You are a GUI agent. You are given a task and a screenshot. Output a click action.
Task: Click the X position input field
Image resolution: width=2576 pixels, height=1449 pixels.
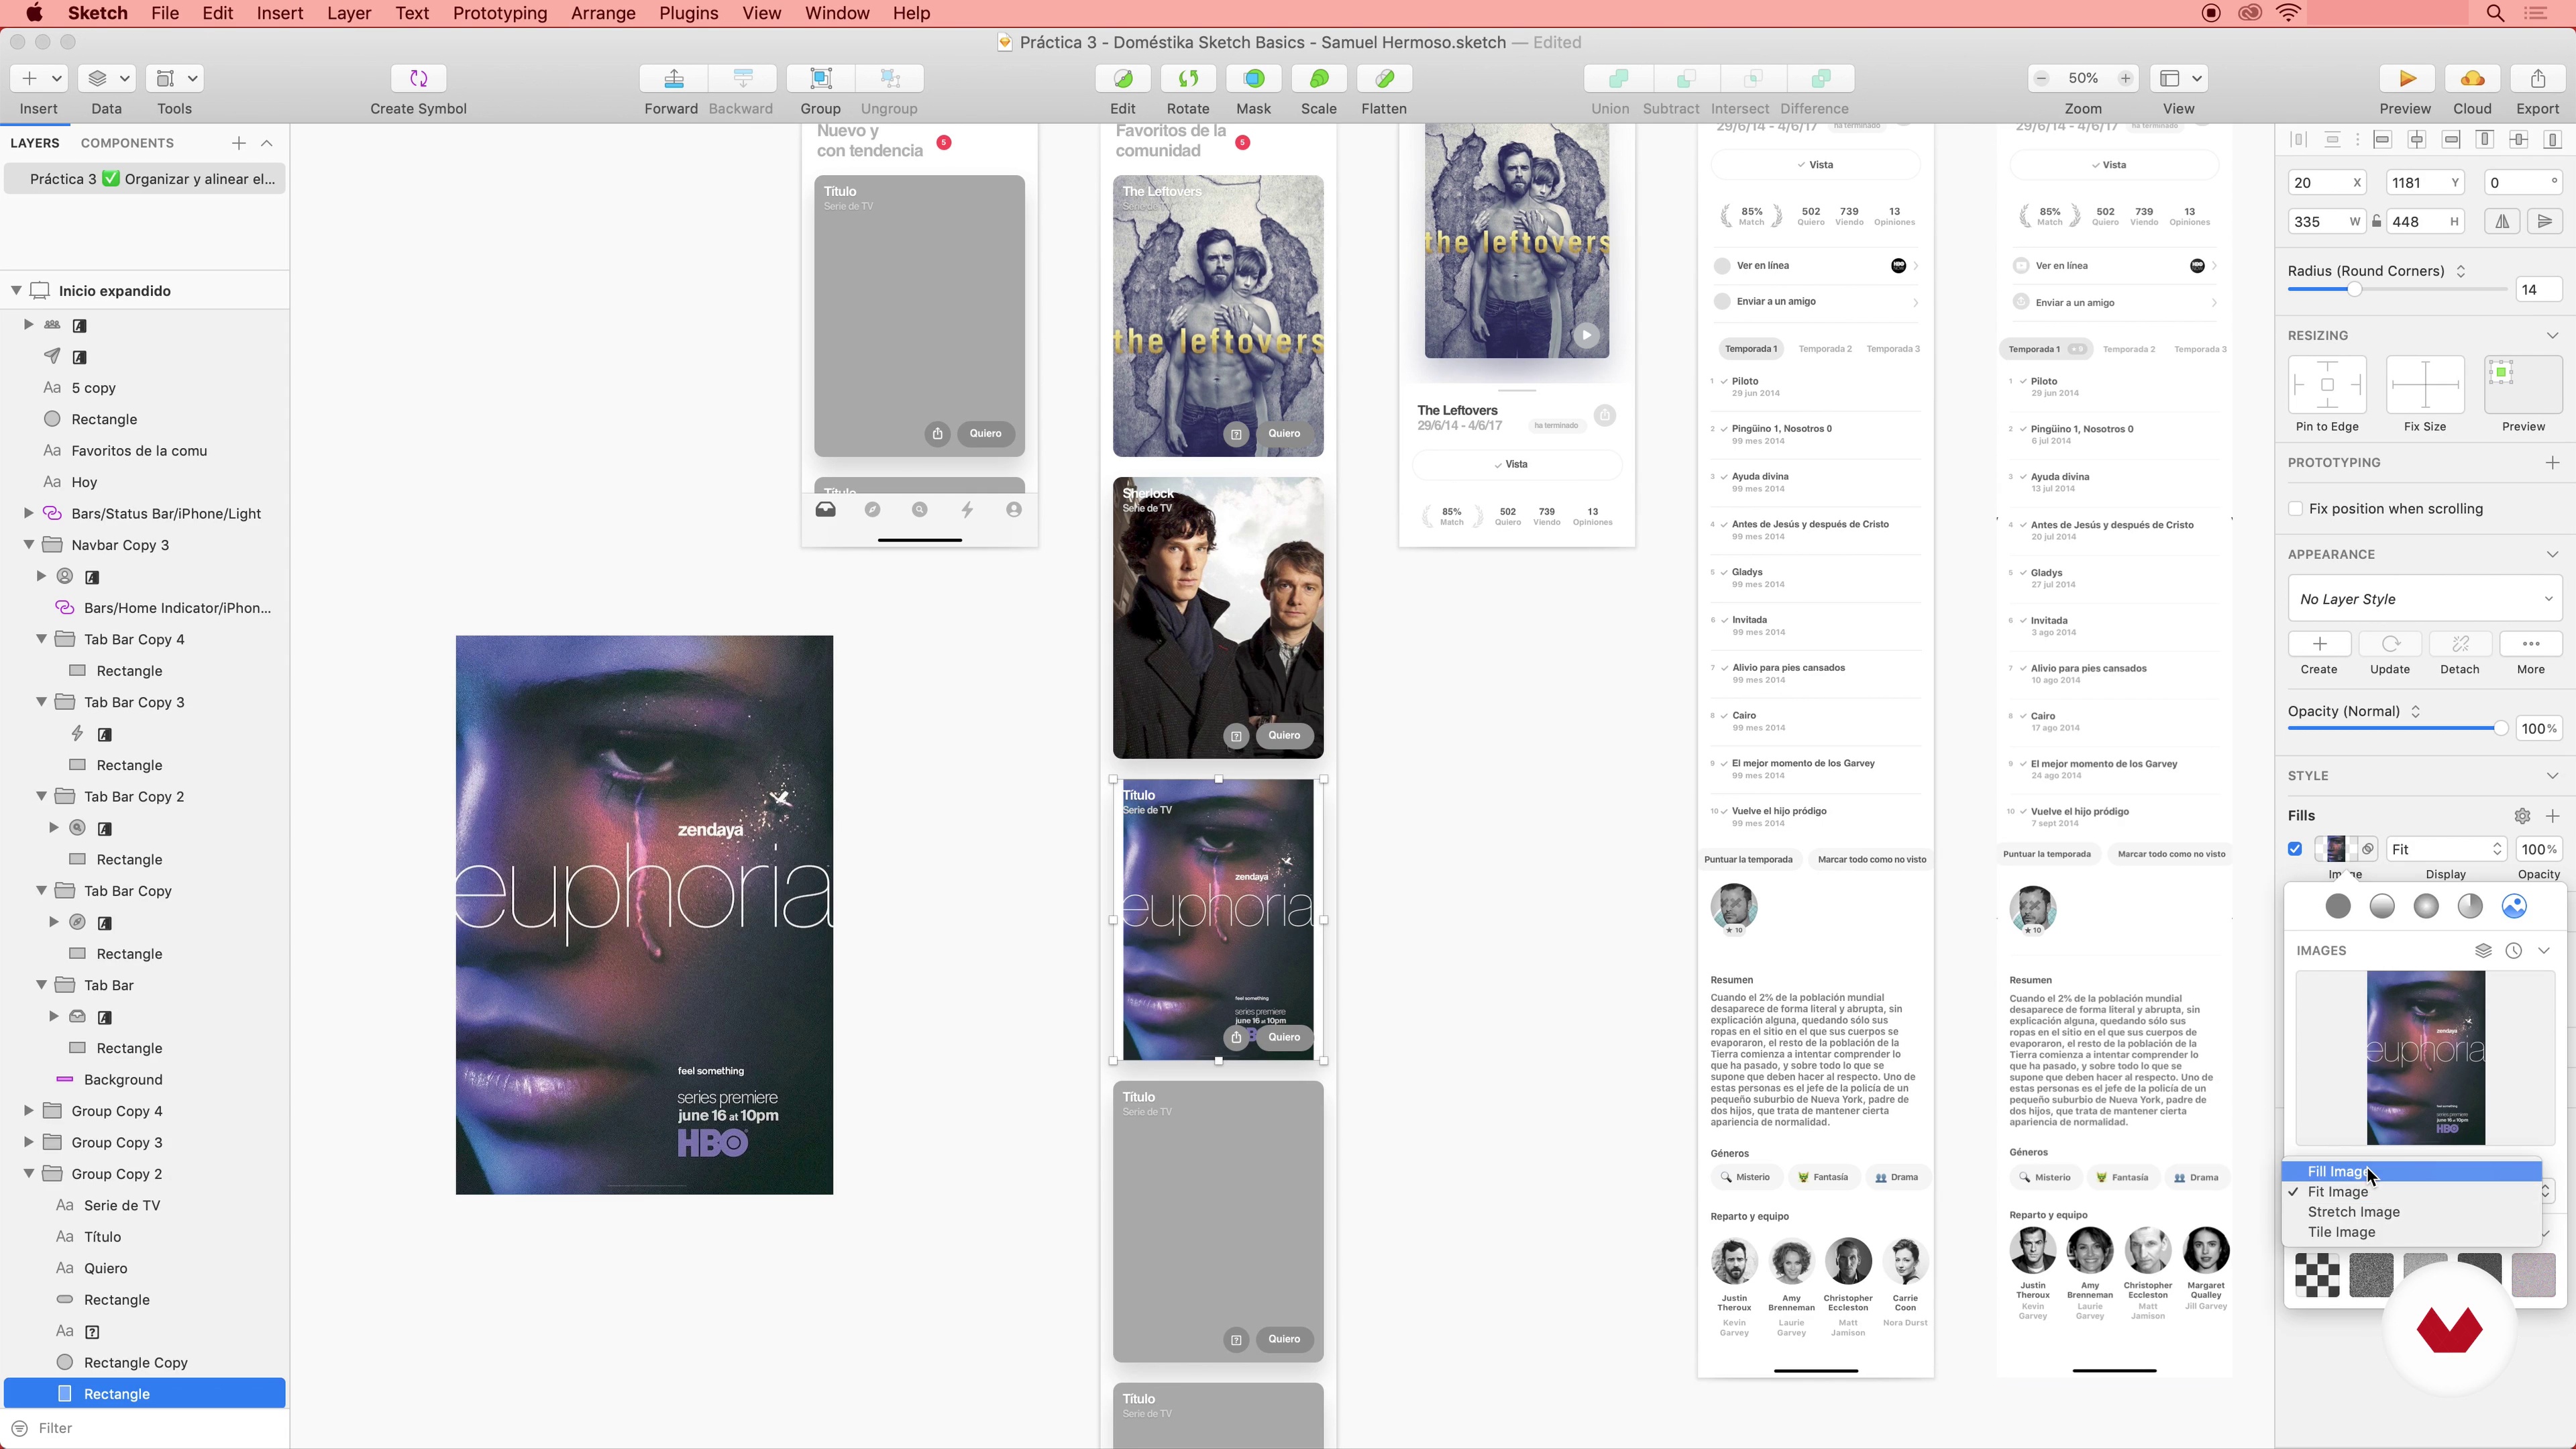tap(2326, 182)
